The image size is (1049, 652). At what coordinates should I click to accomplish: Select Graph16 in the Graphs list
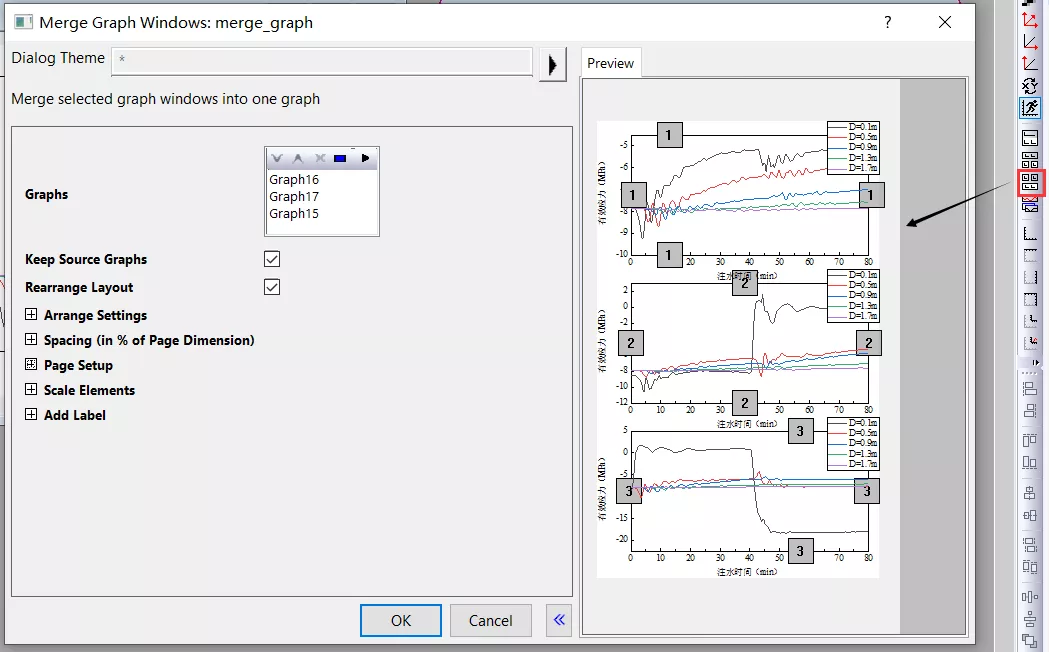point(294,179)
